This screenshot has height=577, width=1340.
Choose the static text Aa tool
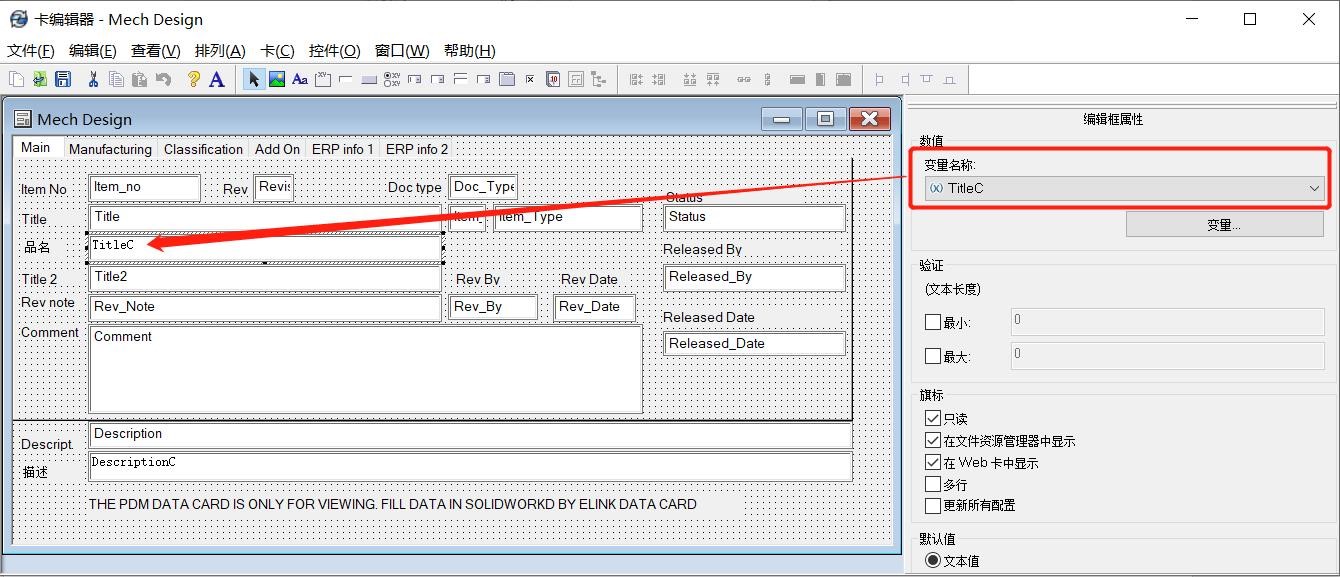[299, 79]
